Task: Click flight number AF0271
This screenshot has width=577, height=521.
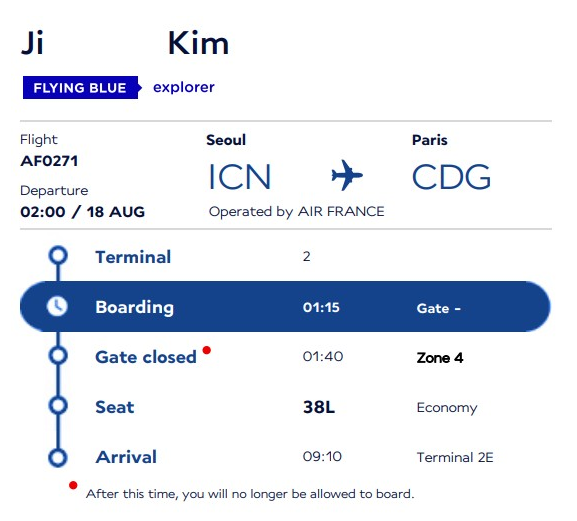Action: (49, 161)
